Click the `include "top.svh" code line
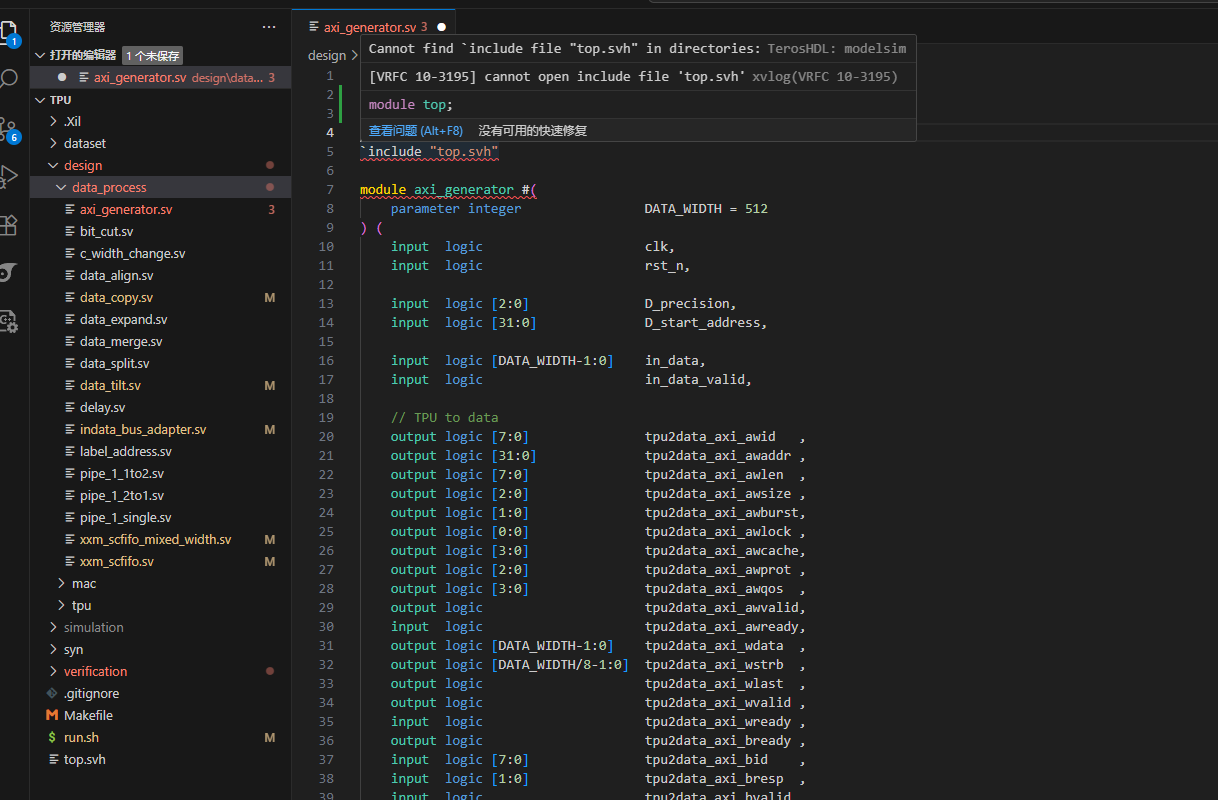Image resolution: width=1218 pixels, height=800 pixels. 430,151
